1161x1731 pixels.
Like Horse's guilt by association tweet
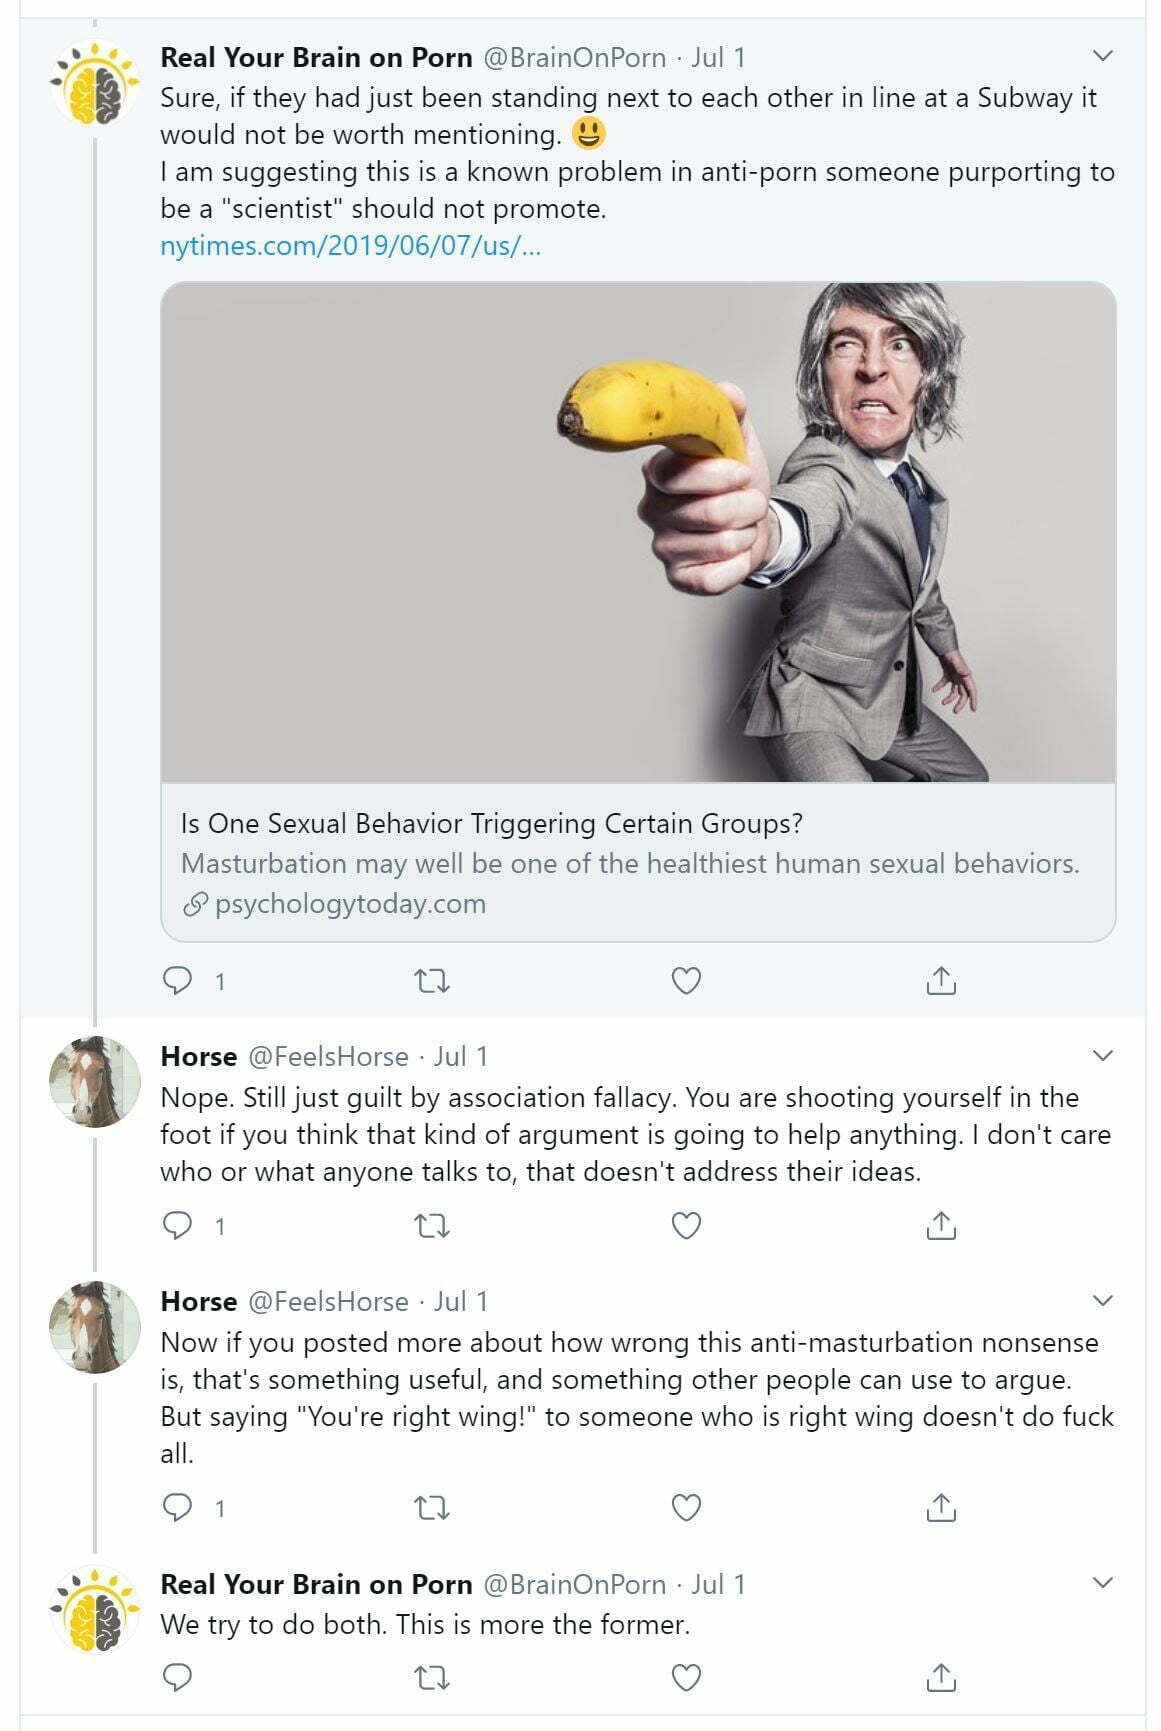pos(686,1225)
